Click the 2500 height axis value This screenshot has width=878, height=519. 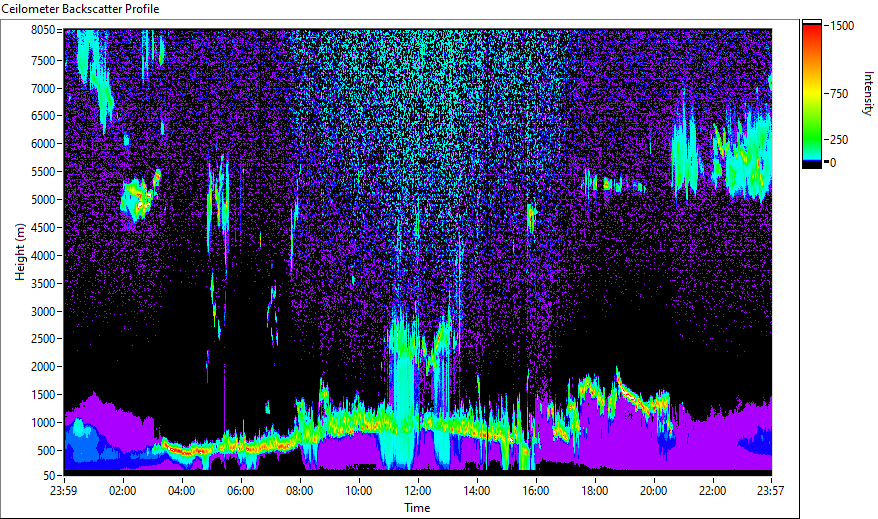[43, 339]
